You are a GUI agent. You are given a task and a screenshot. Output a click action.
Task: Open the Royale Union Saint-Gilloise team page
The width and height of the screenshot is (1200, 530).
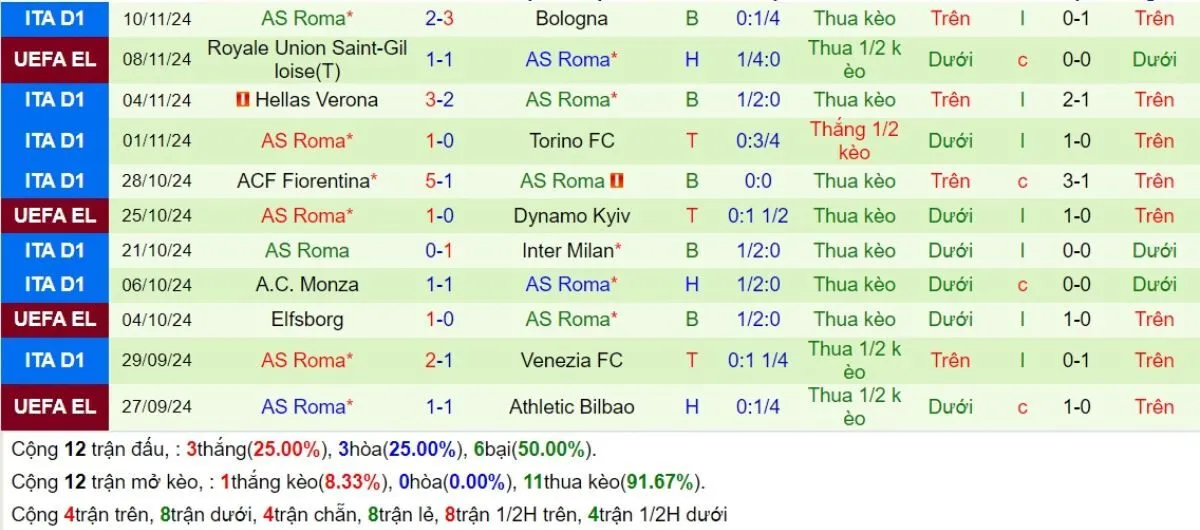pyautogui.click(x=306, y=59)
